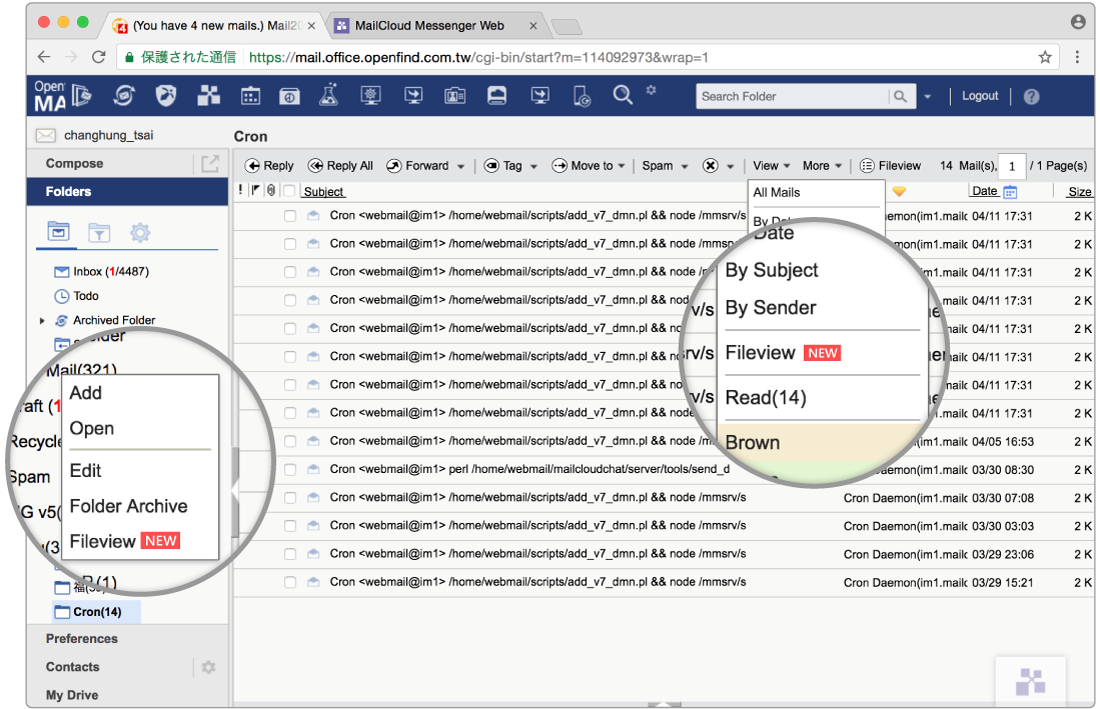The height and width of the screenshot is (709, 1100).
Task: Click the magnifier icon in the navy toolbar
Action: [622, 95]
